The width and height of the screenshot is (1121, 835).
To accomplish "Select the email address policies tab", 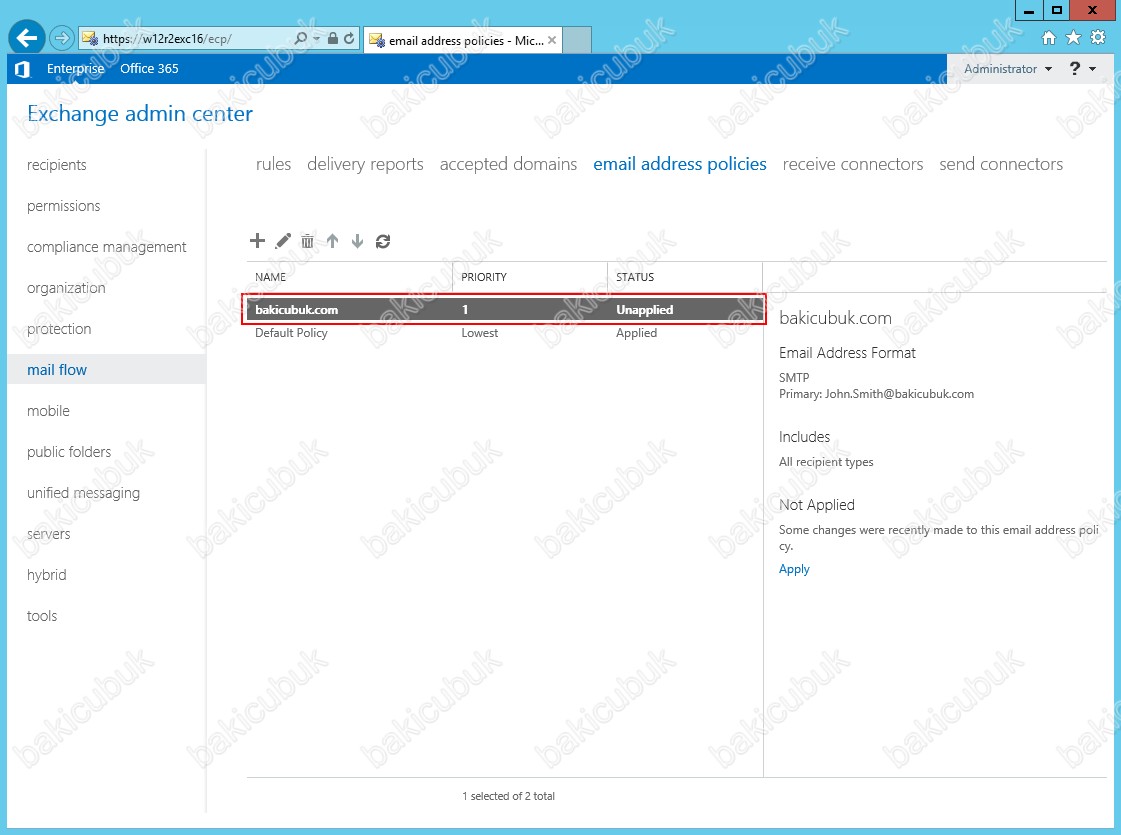I will click(680, 164).
